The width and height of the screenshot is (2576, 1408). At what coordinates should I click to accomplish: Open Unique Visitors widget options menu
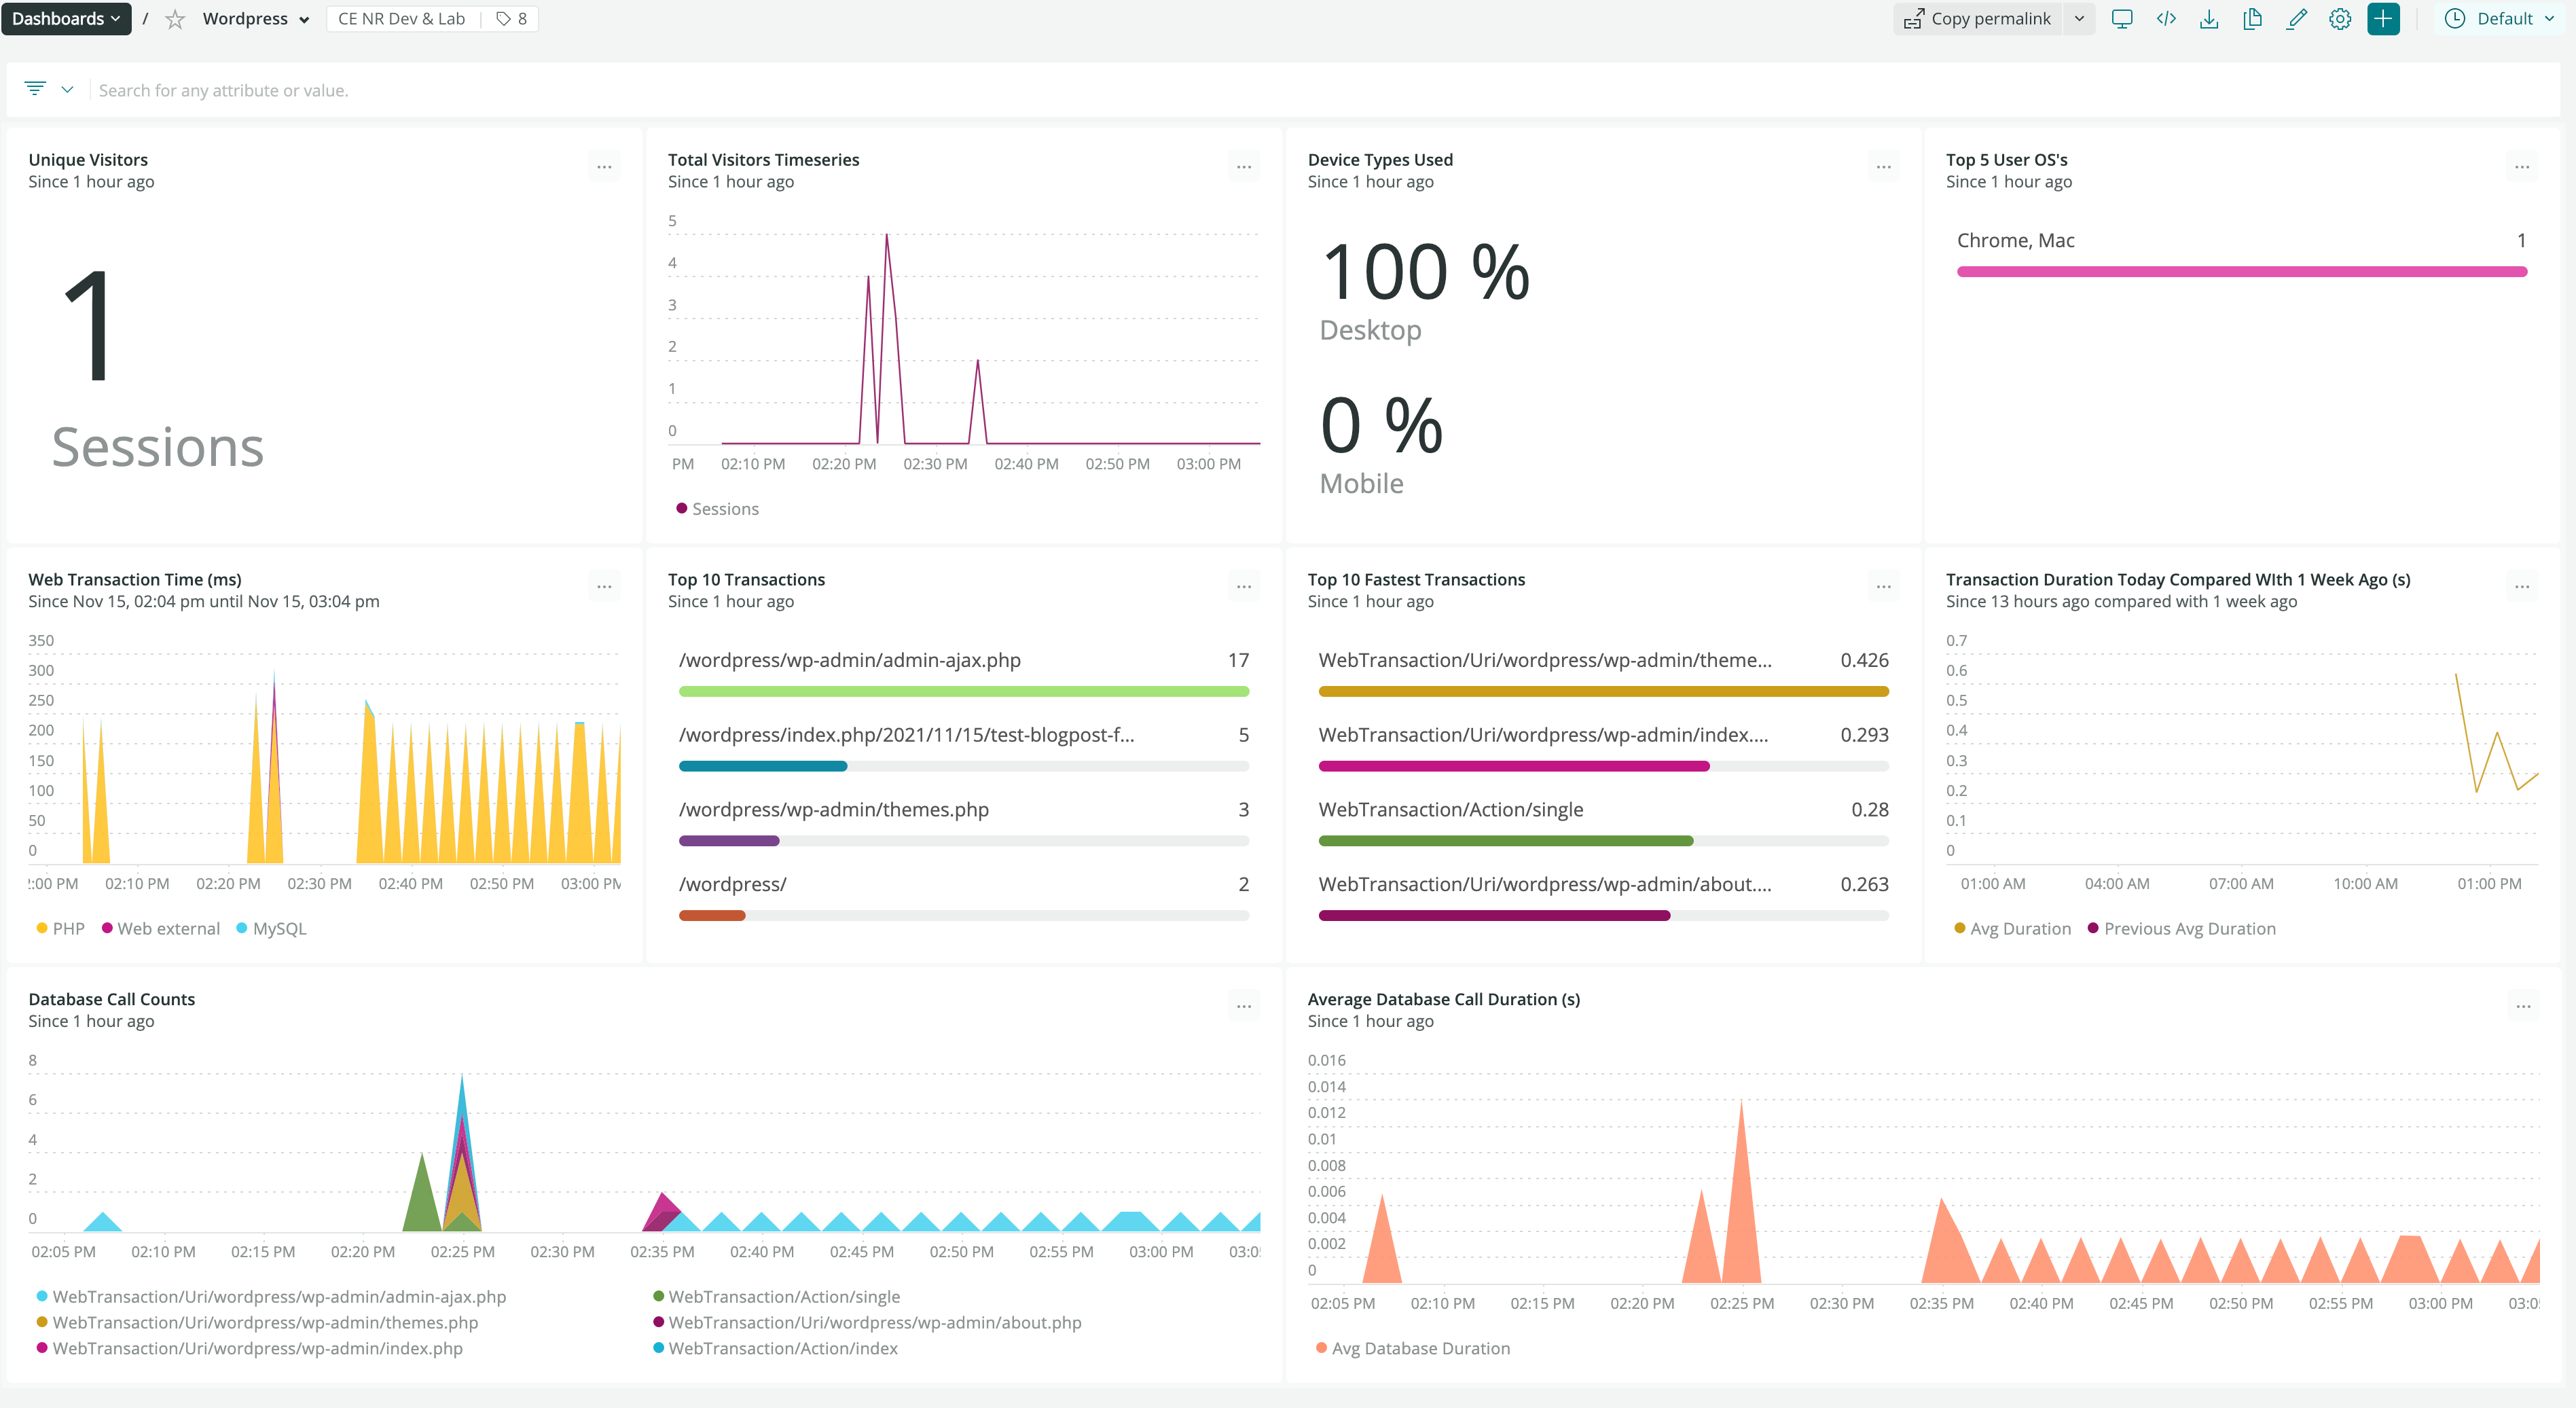click(604, 167)
